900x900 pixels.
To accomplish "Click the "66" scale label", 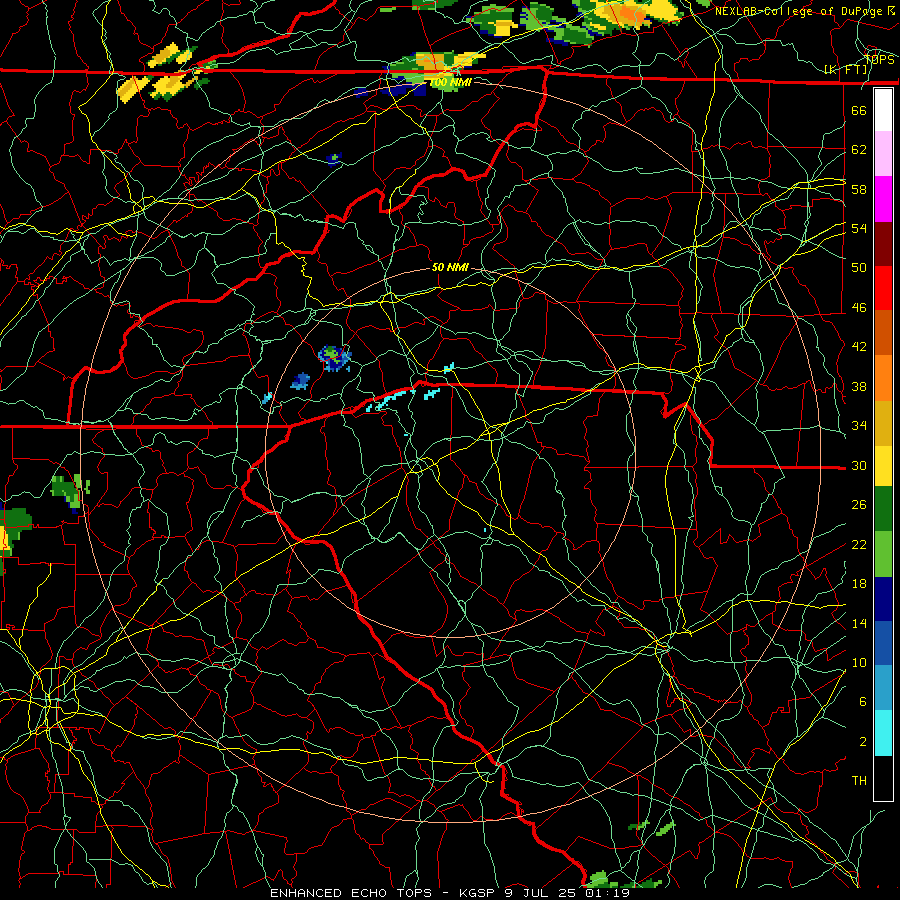I will [x=859, y=110].
